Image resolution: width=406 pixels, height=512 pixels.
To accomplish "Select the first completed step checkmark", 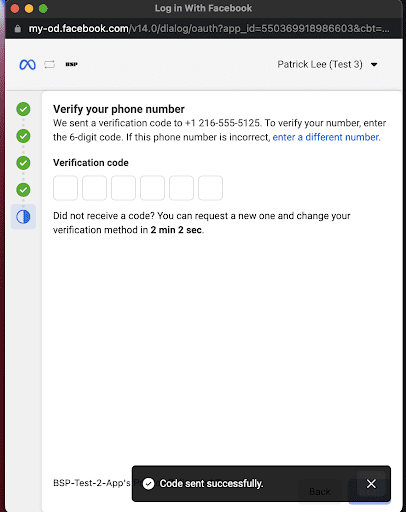I will coord(23,109).
